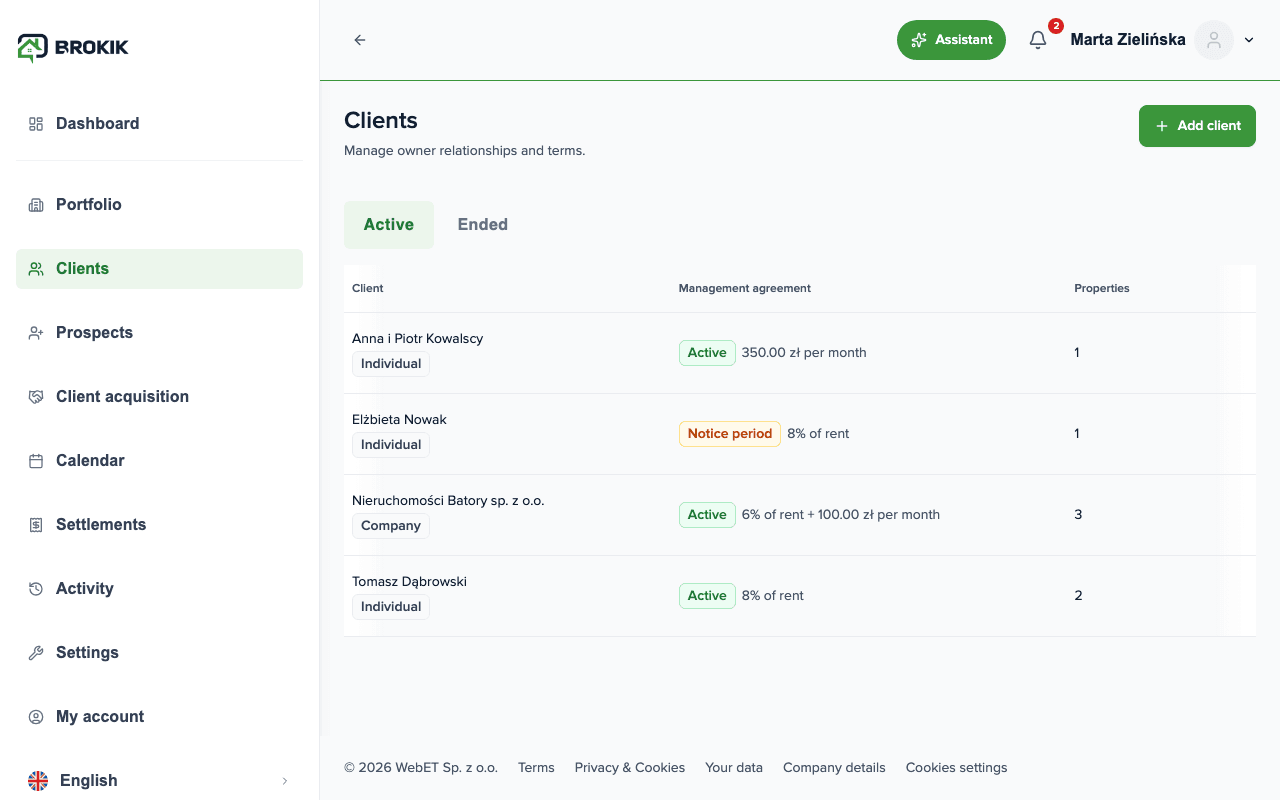Open the Terms link

[536, 768]
